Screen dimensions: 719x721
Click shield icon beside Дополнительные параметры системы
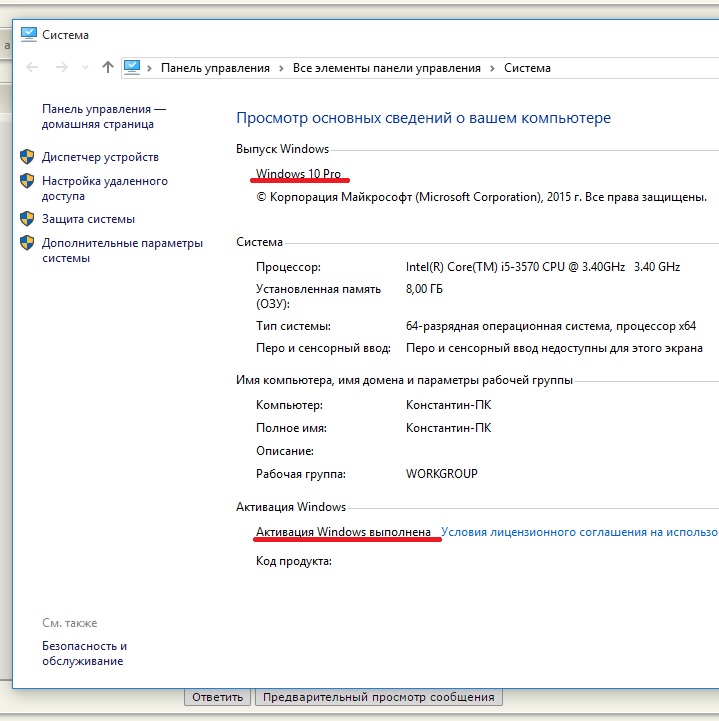pyautogui.click(x=27, y=243)
